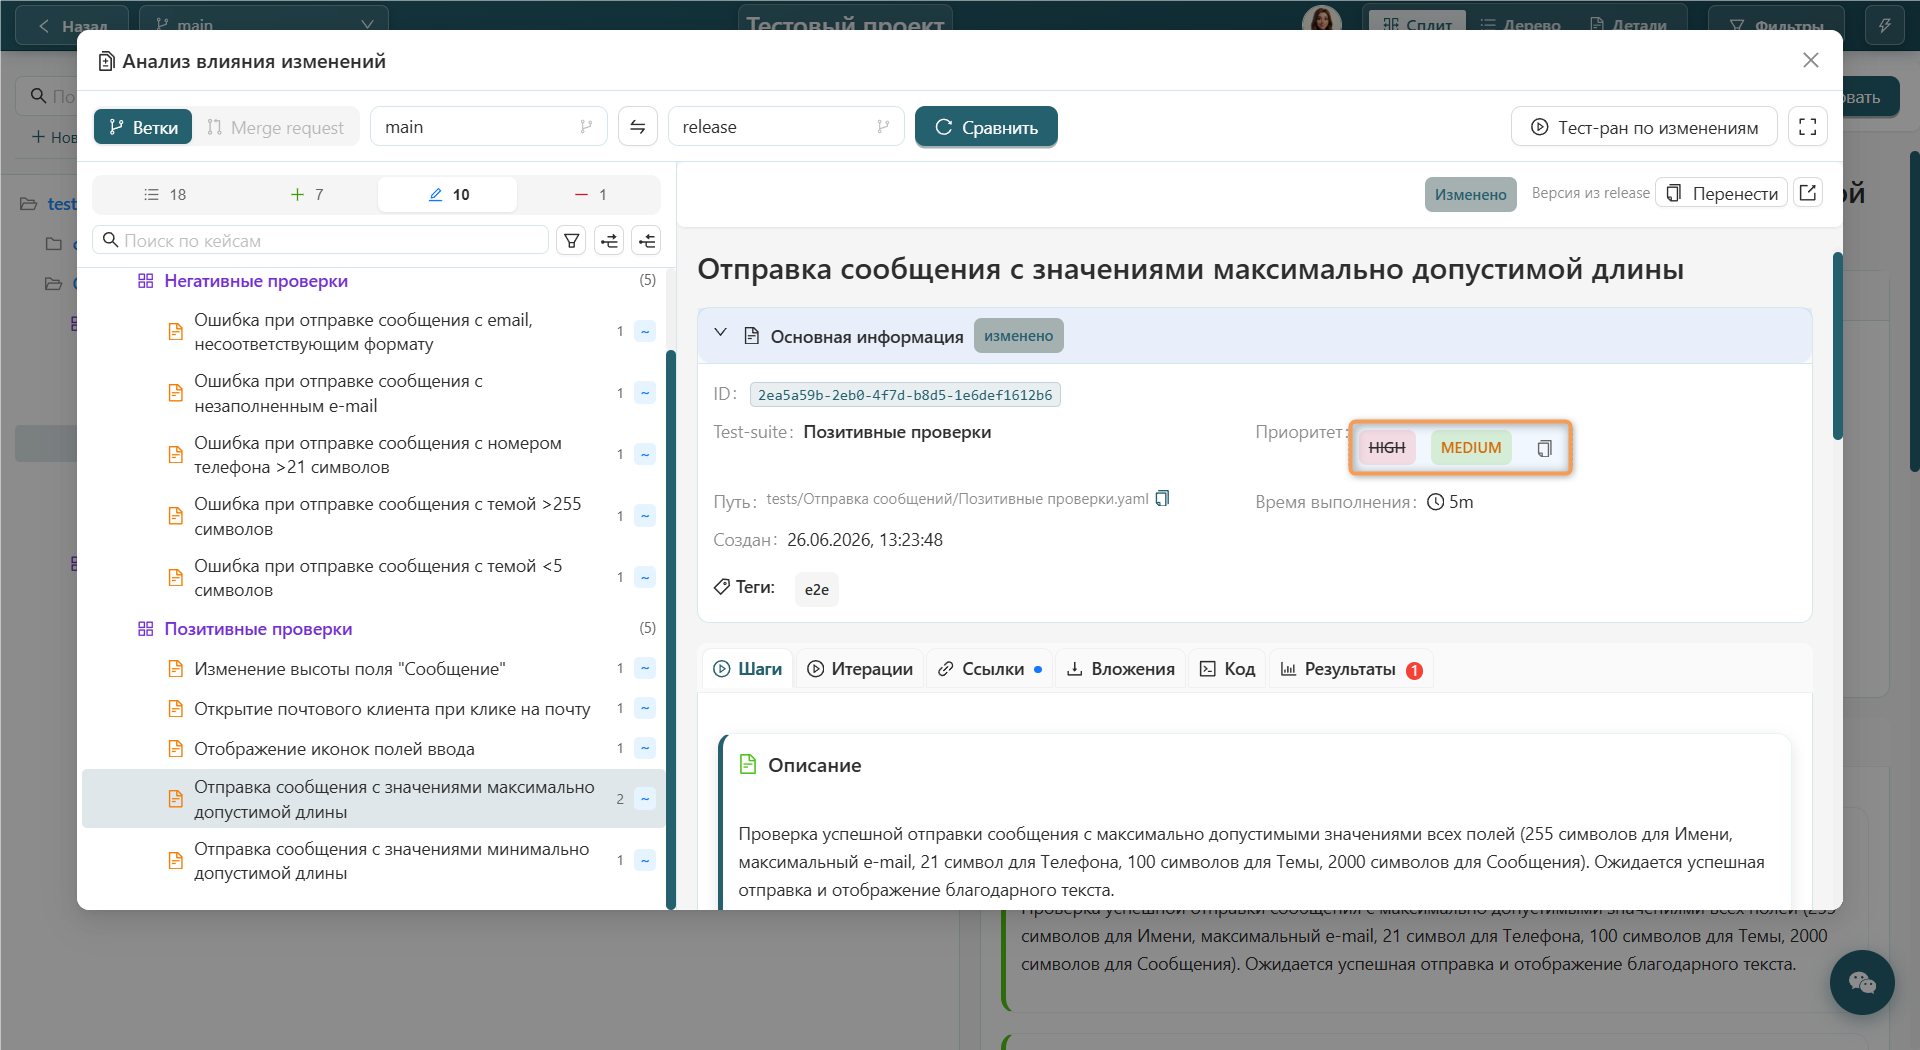Open the Итерации tab
The width and height of the screenshot is (1920, 1050).
(860, 669)
